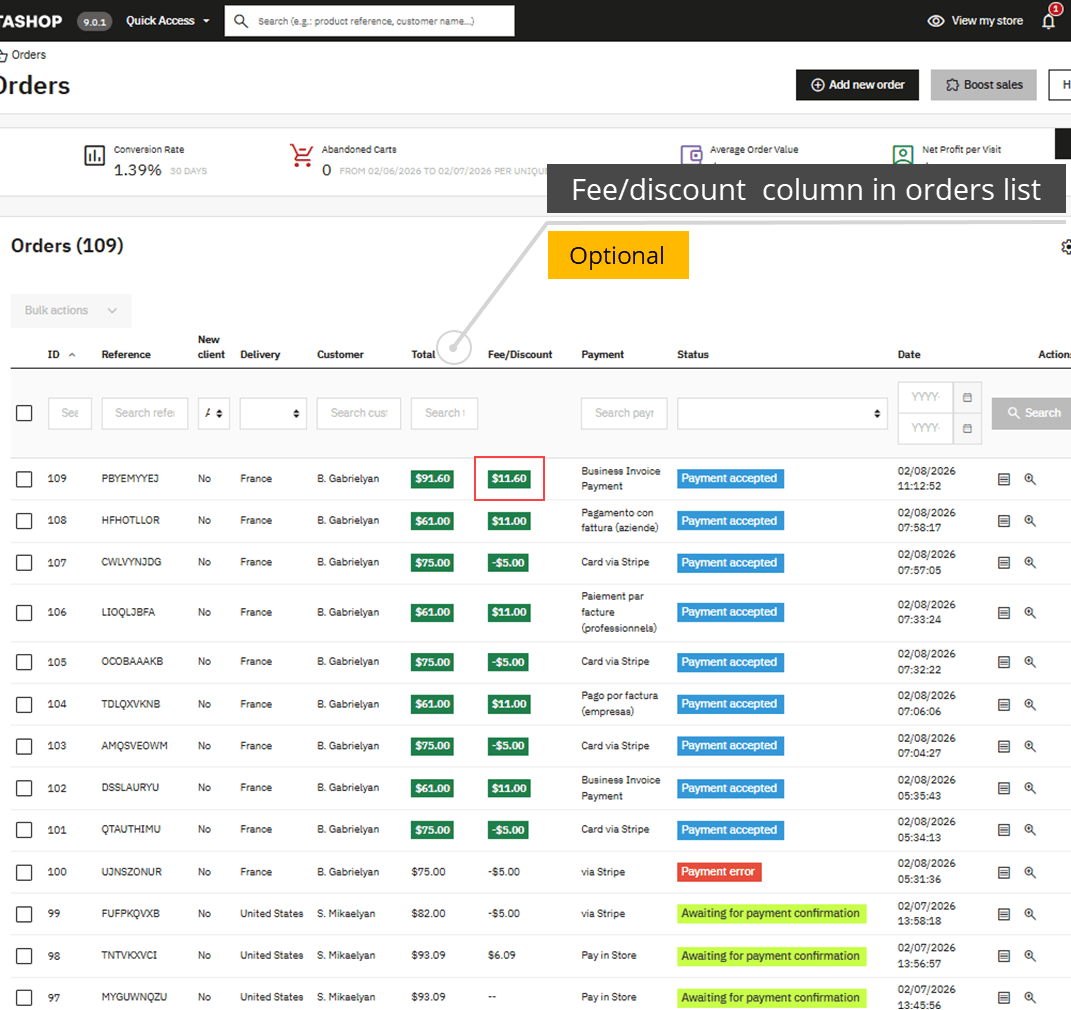View details magnifier for order 109
Screen dimensions: 1071x1010
point(1029,479)
